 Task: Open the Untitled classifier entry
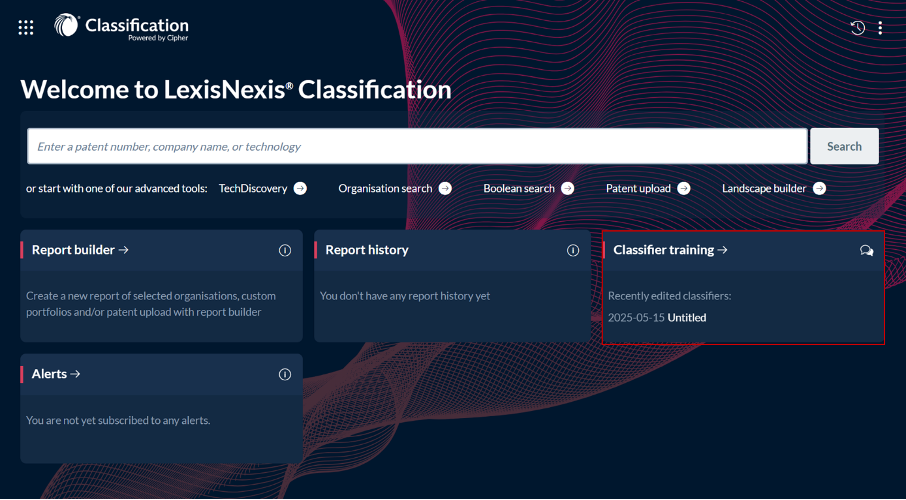pos(686,317)
